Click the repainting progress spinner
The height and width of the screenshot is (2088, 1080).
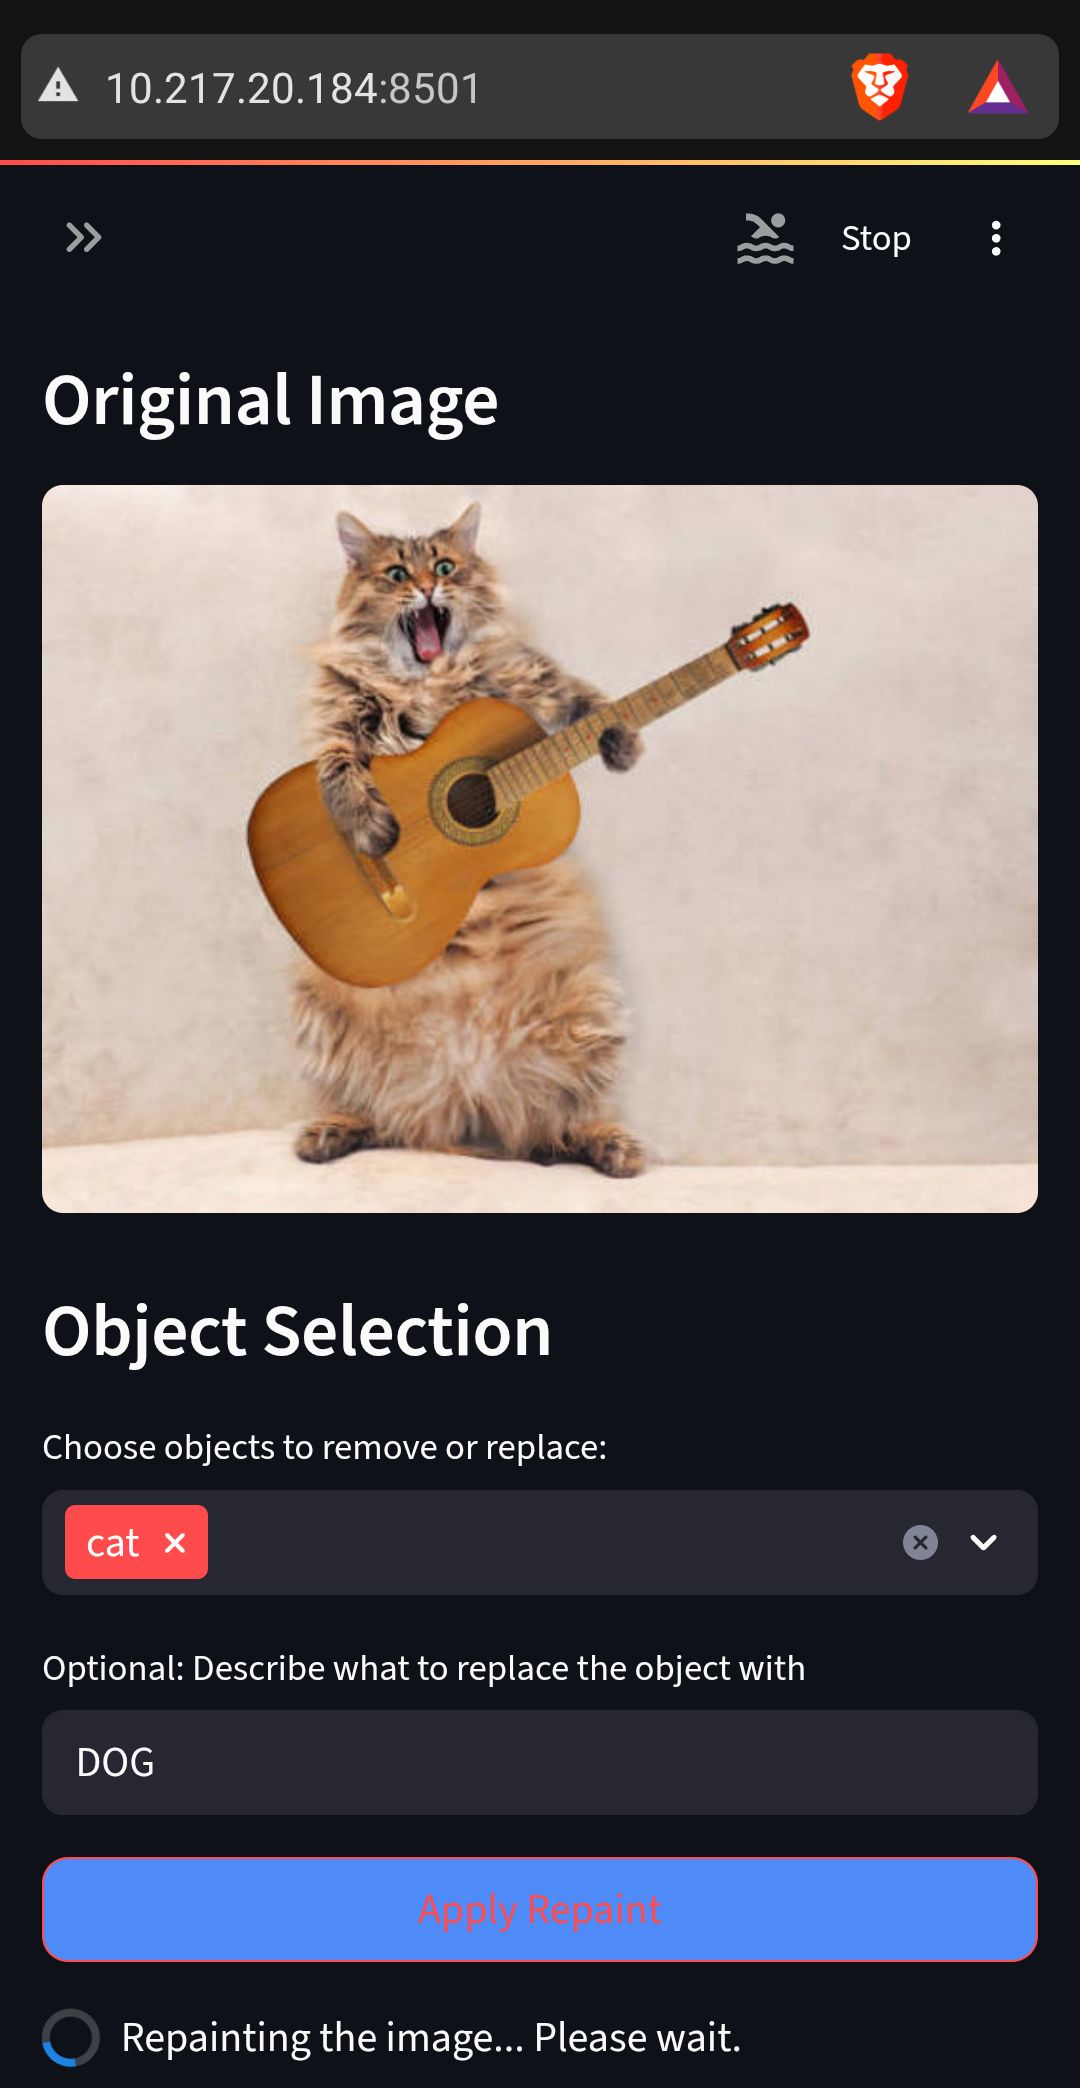[71, 2037]
